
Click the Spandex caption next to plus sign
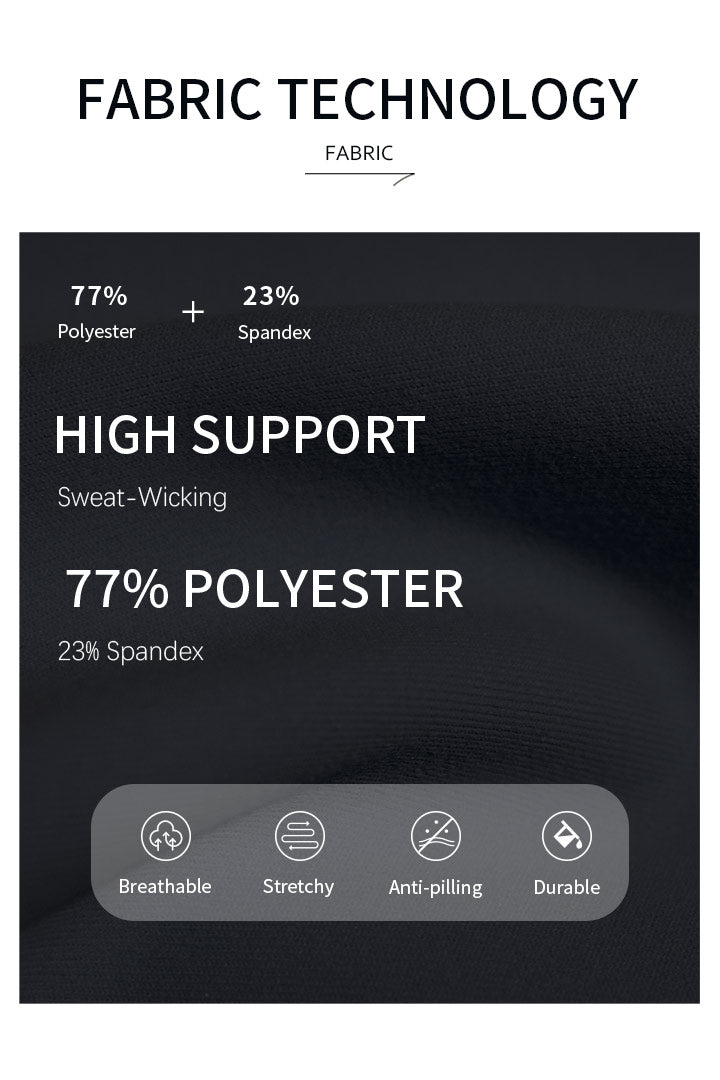click(274, 333)
